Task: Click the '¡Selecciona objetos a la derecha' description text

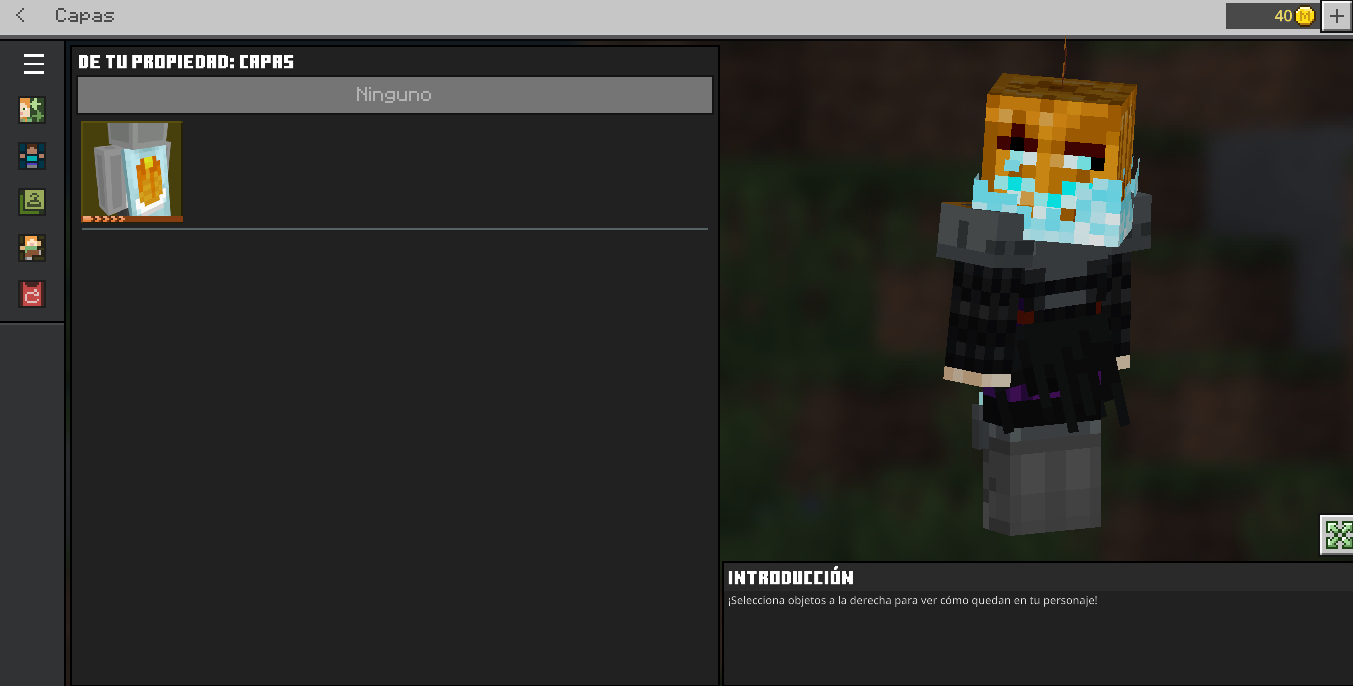Action: click(913, 601)
